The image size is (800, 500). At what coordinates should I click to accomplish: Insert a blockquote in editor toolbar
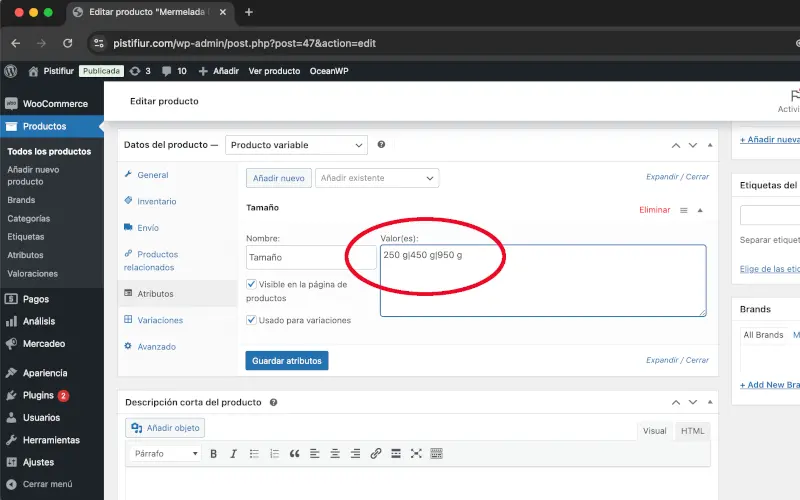click(294, 454)
